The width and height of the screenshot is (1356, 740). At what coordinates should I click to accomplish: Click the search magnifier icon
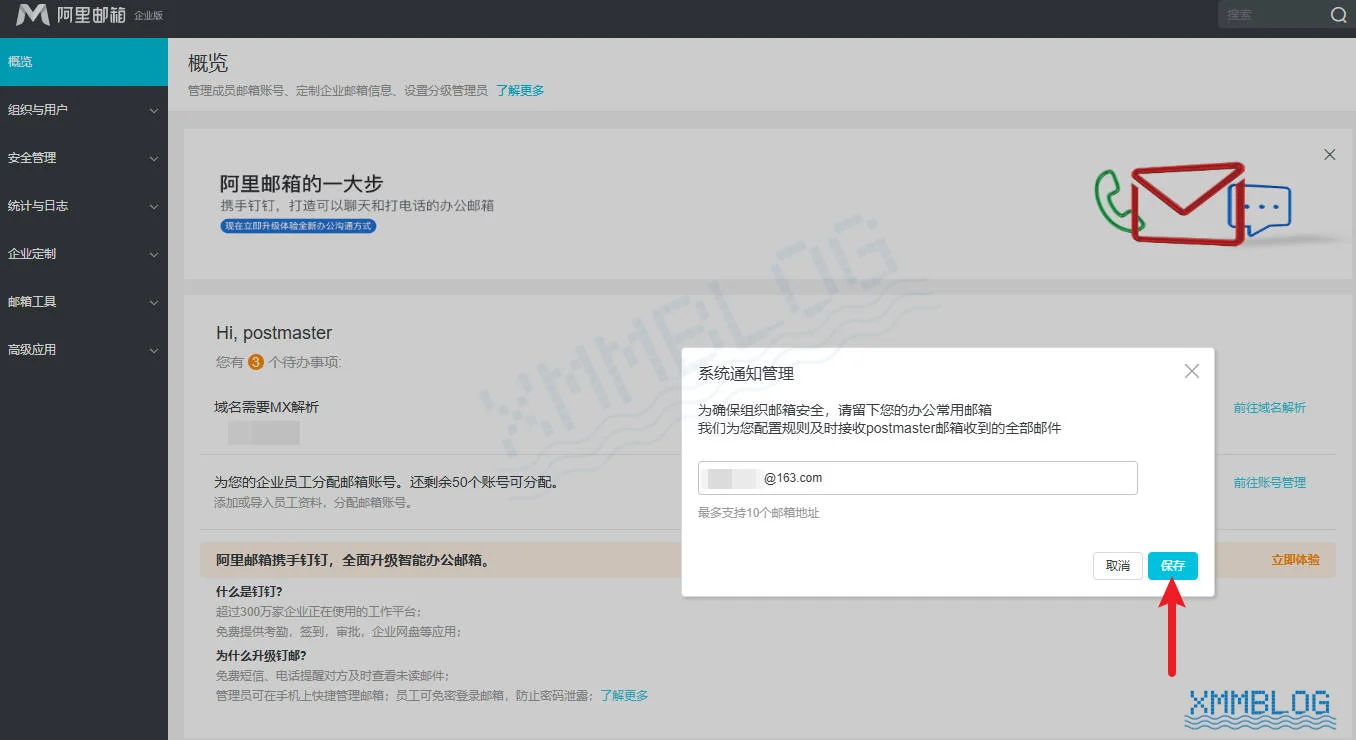click(x=1338, y=15)
